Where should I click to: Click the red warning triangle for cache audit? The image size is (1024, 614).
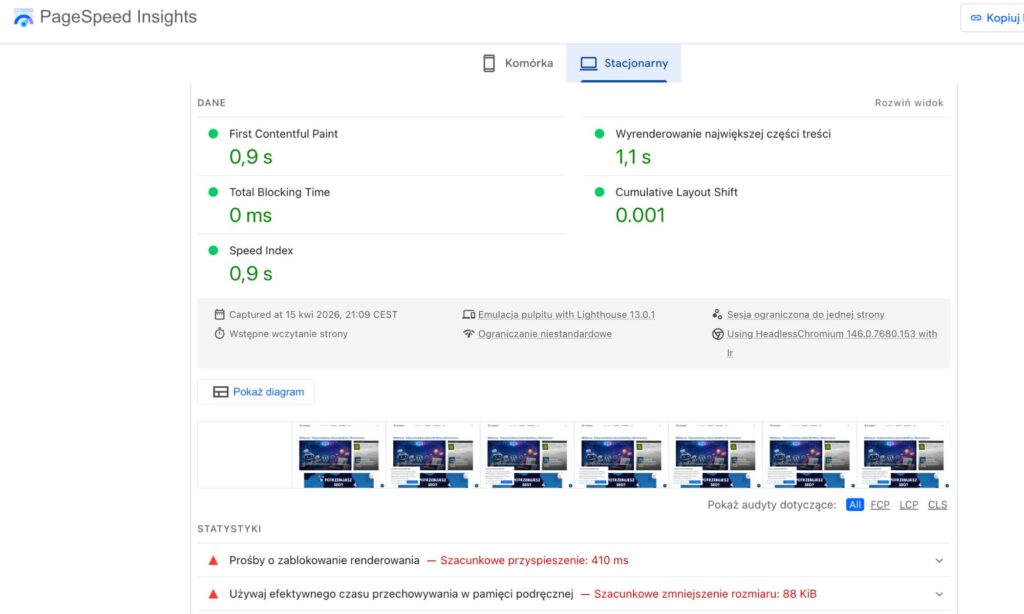[213, 594]
